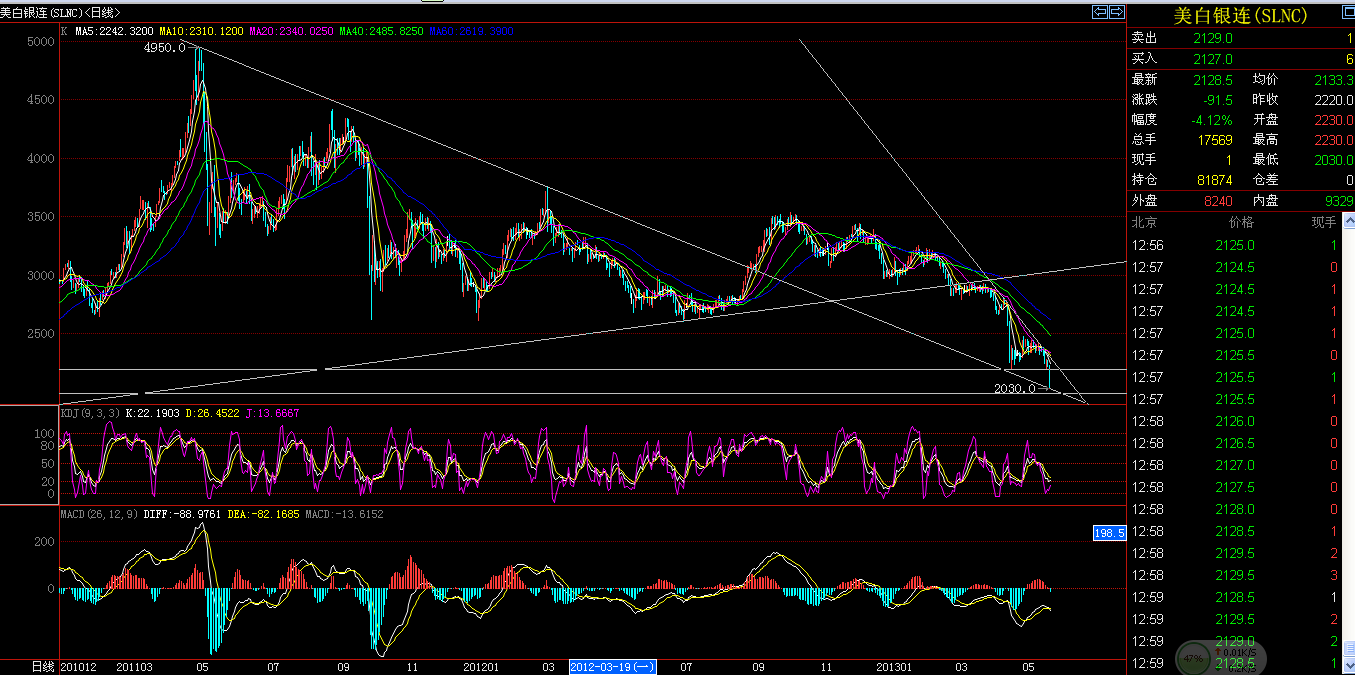
Task: Click the 卖出 sell price row
Action: pos(1240,38)
